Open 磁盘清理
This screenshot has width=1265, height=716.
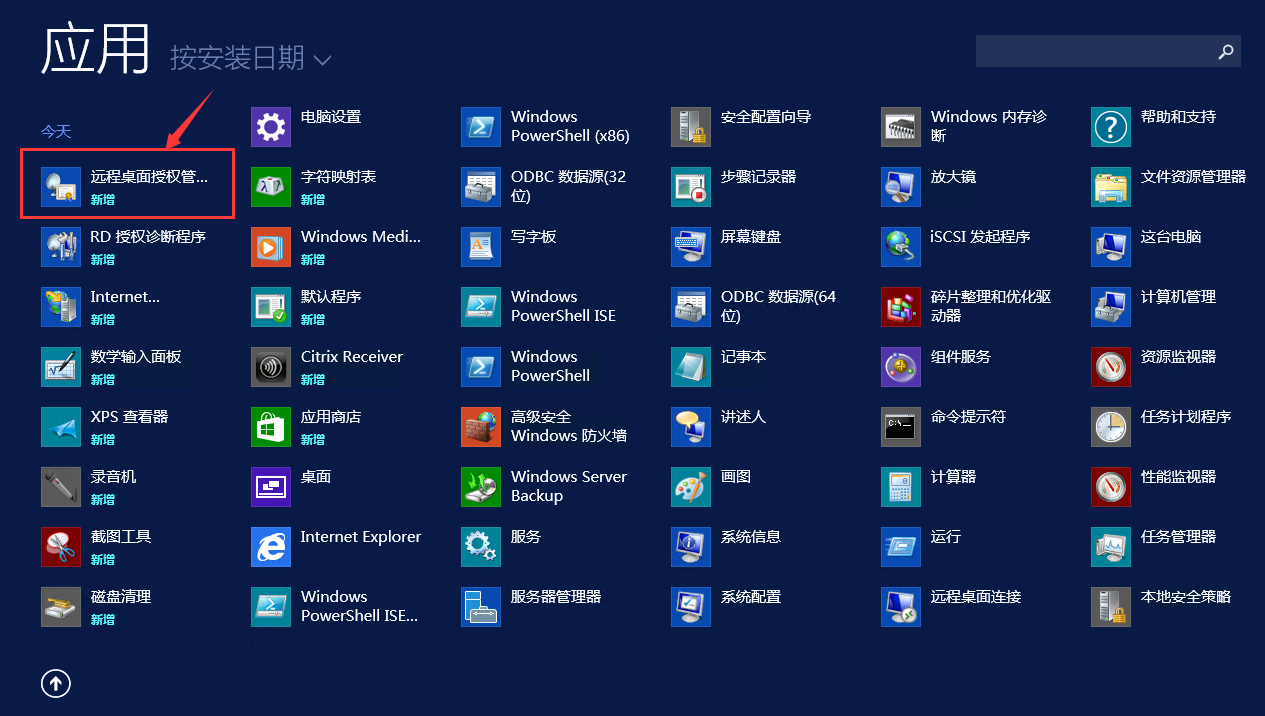coord(97,607)
